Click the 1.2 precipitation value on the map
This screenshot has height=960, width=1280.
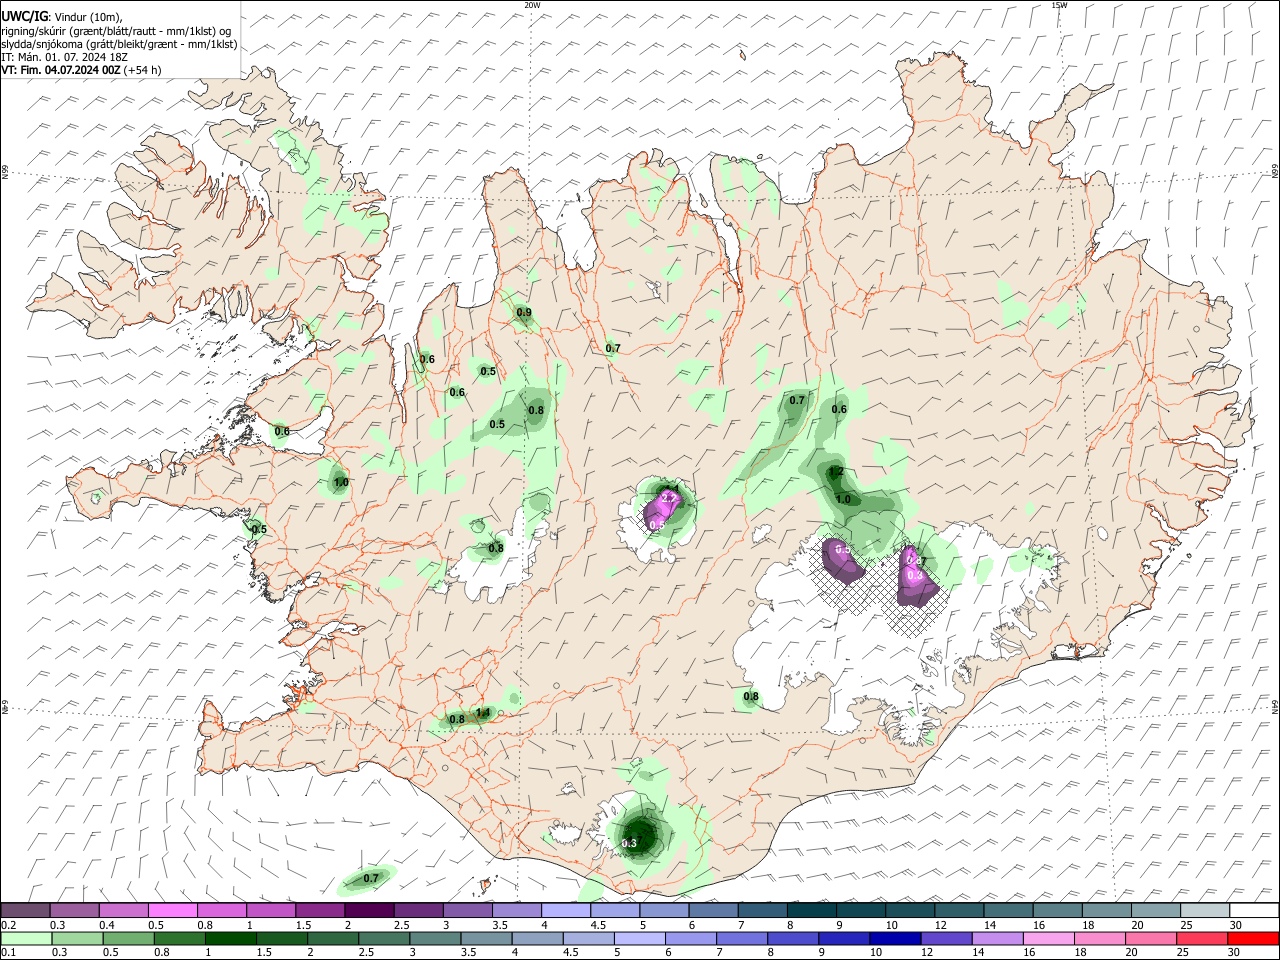point(837,471)
